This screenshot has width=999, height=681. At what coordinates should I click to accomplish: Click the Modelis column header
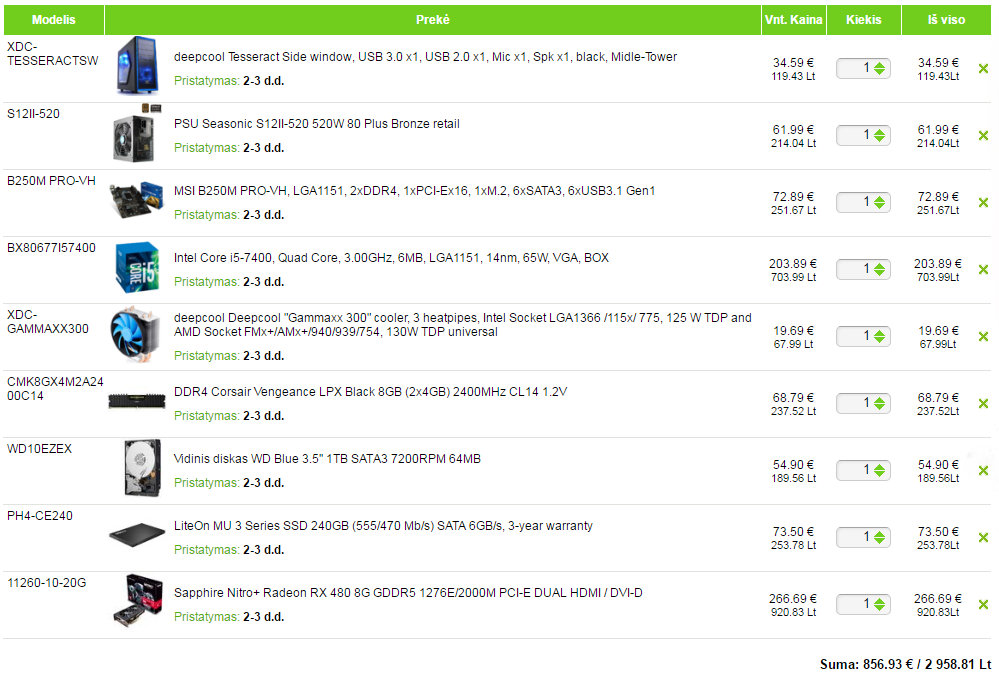[54, 20]
